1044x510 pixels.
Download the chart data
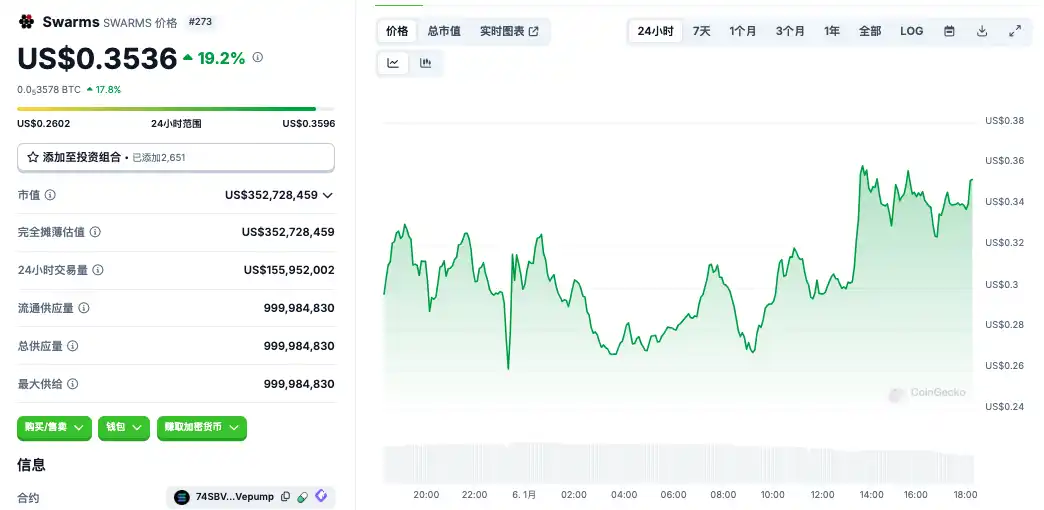[x=982, y=31]
